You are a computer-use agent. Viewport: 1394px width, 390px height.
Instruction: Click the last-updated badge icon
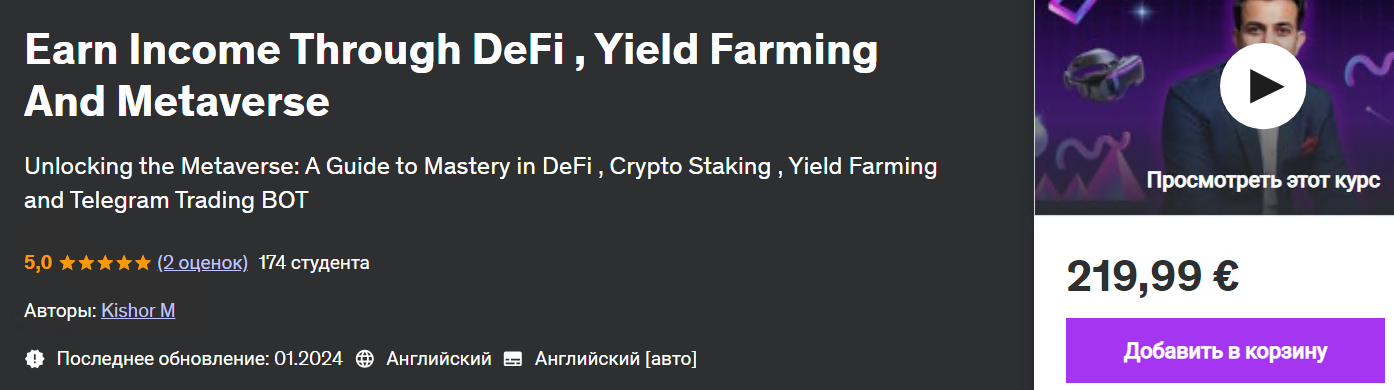pos(35,358)
